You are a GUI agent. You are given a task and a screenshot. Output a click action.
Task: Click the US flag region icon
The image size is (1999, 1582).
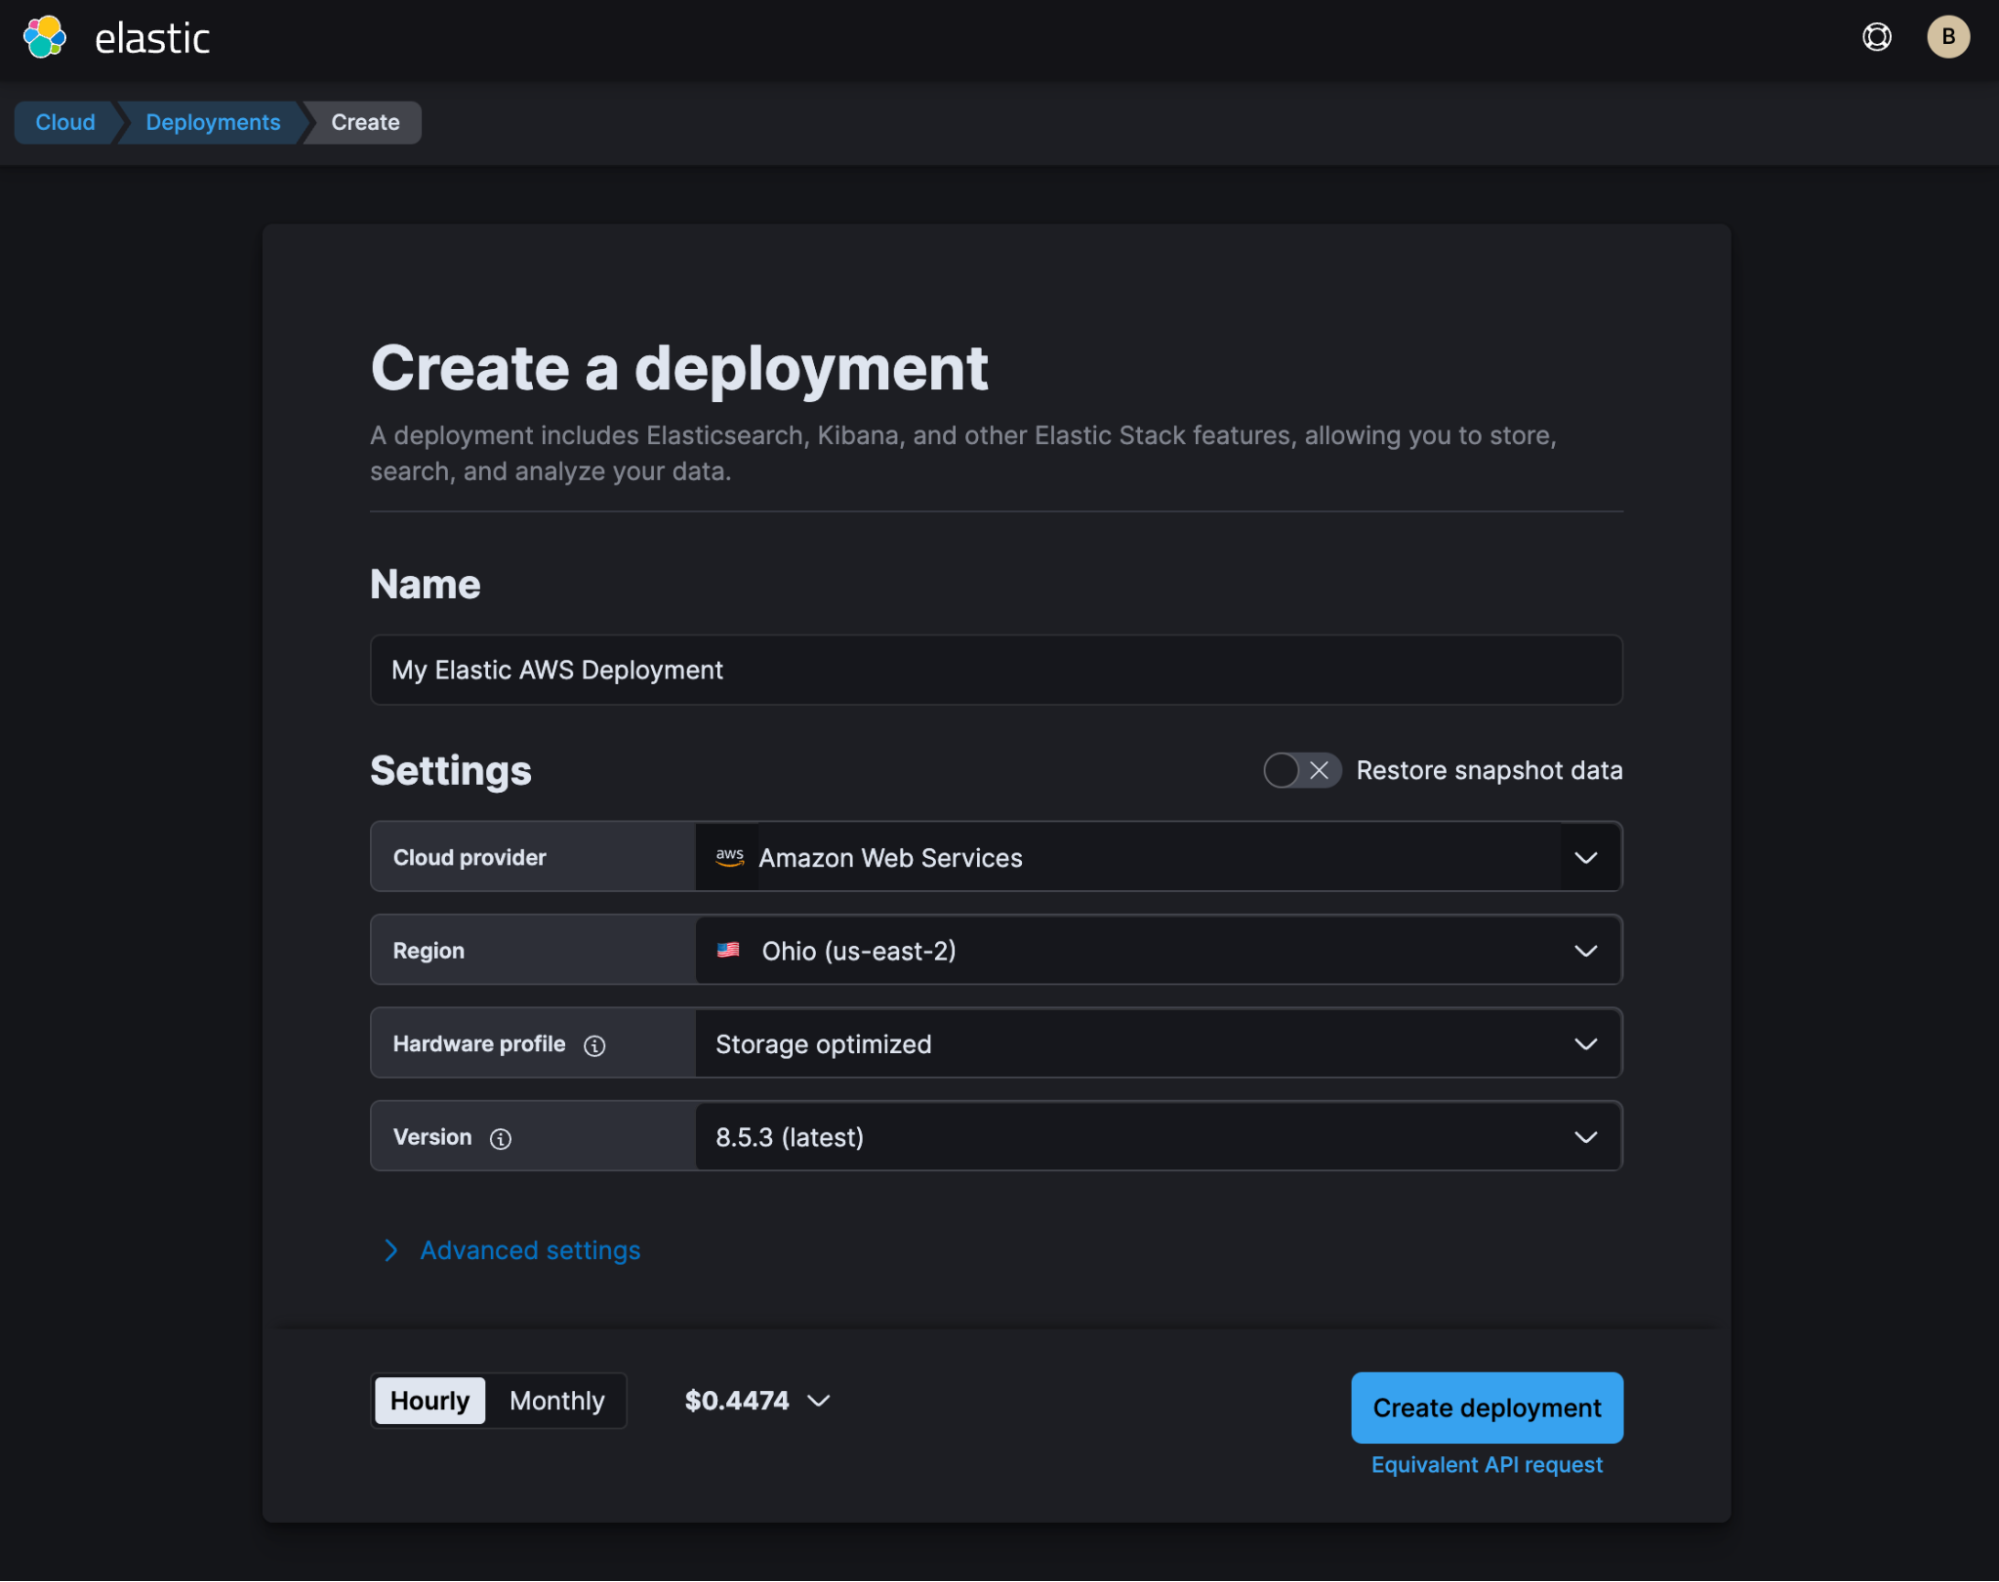coord(728,950)
